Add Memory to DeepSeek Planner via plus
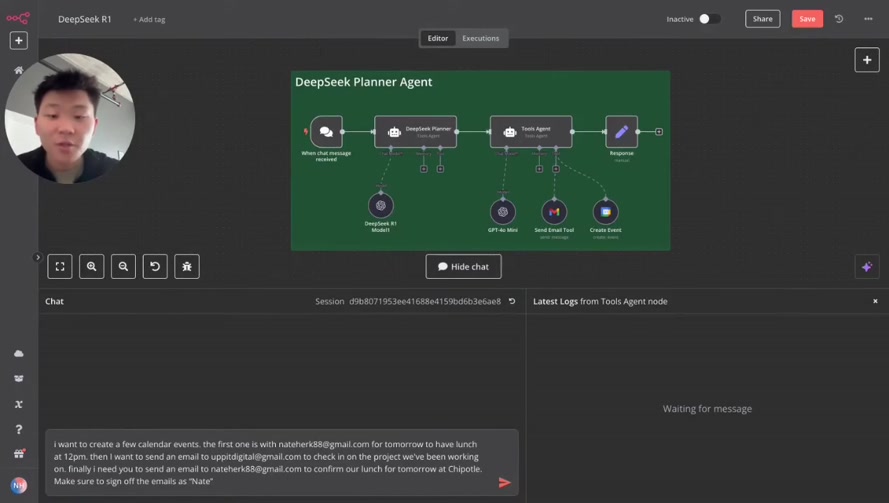This screenshot has height=503, width=889. coord(424,169)
